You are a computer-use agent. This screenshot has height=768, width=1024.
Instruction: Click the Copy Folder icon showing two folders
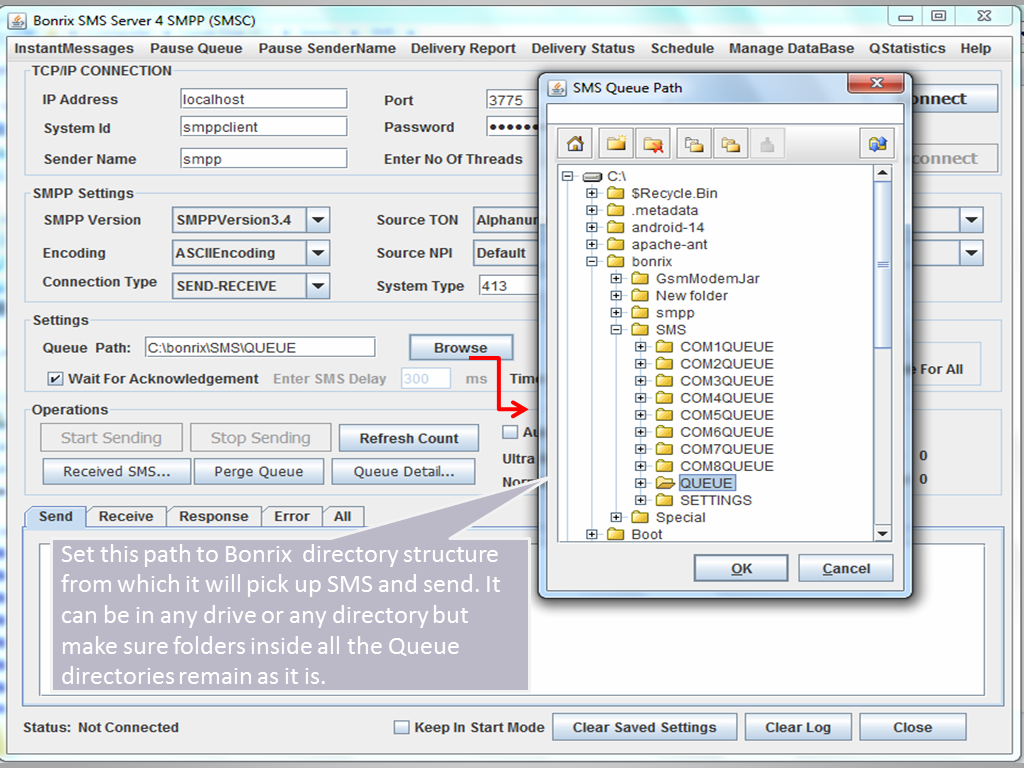click(x=730, y=144)
